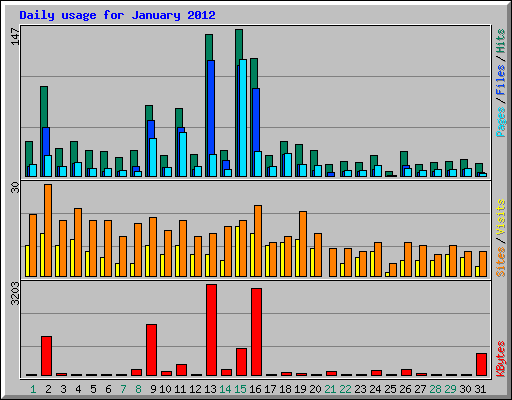Click day 8 on the x-axis
The image size is (512, 400).
pyautogui.click(x=138, y=389)
